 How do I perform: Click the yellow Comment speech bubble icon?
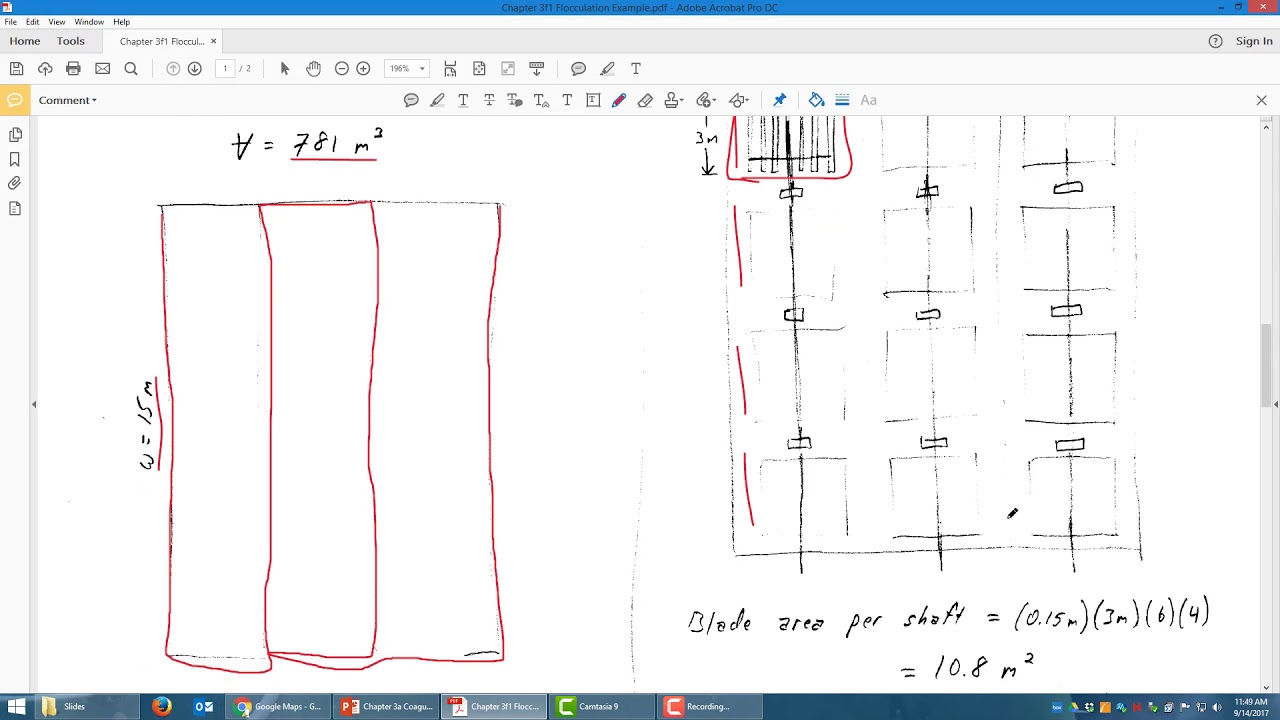pyautogui.click(x=14, y=100)
